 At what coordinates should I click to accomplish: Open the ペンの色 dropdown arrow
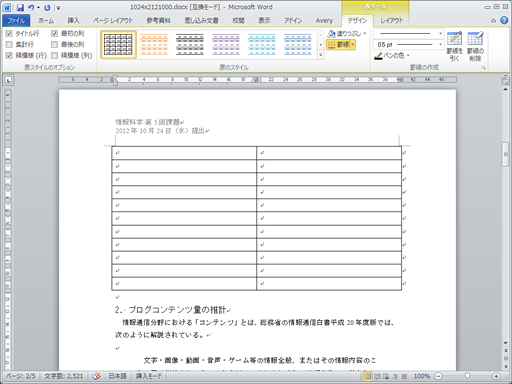408,56
